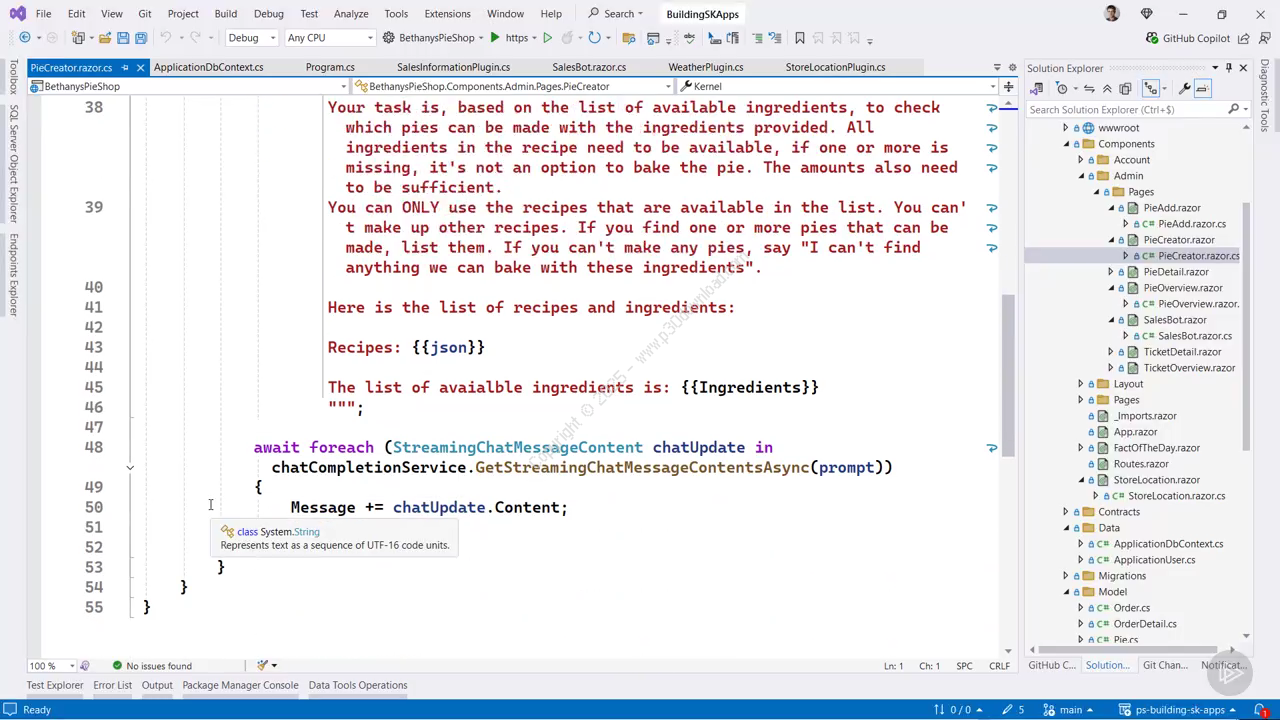Click the Navigate Backward arrow icon
The height and width of the screenshot is (720, 1280).
(x=24, y=38)
